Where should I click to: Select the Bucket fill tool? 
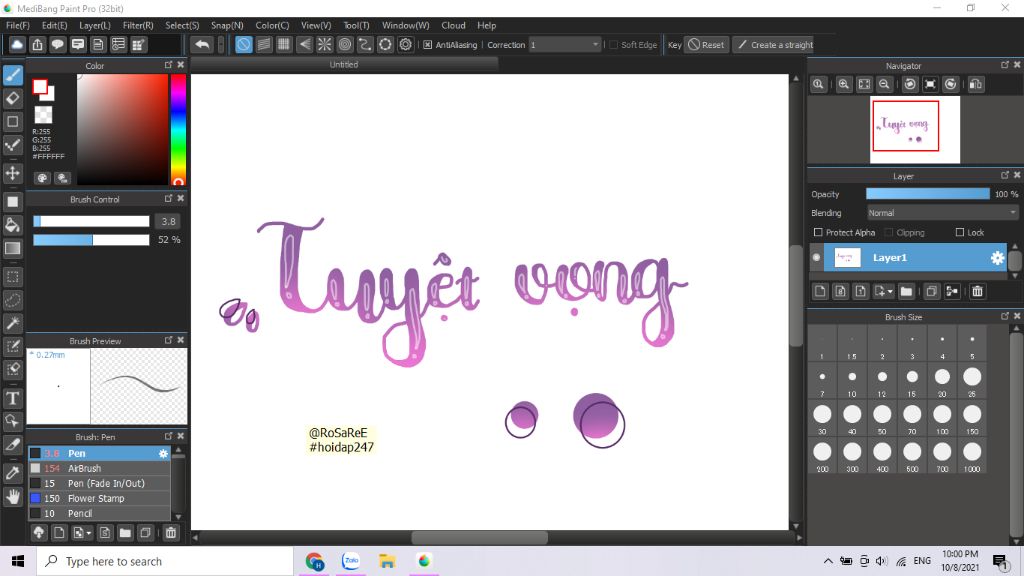12,225
